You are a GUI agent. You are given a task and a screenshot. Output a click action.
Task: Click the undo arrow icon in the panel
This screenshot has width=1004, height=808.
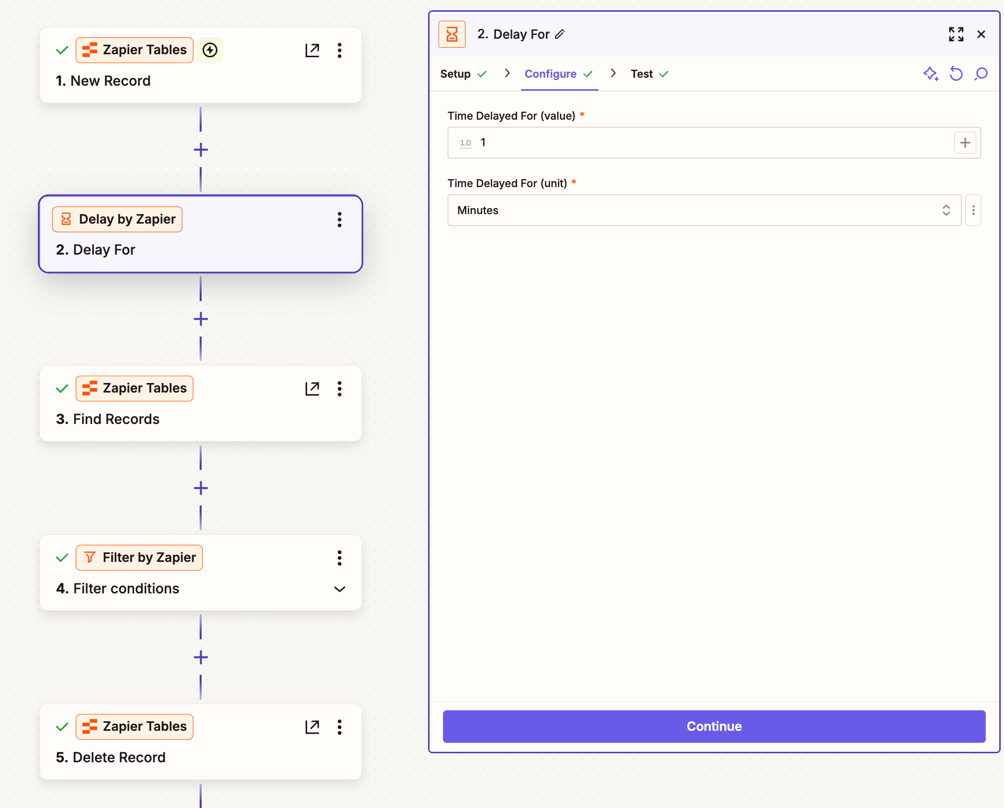956,74
